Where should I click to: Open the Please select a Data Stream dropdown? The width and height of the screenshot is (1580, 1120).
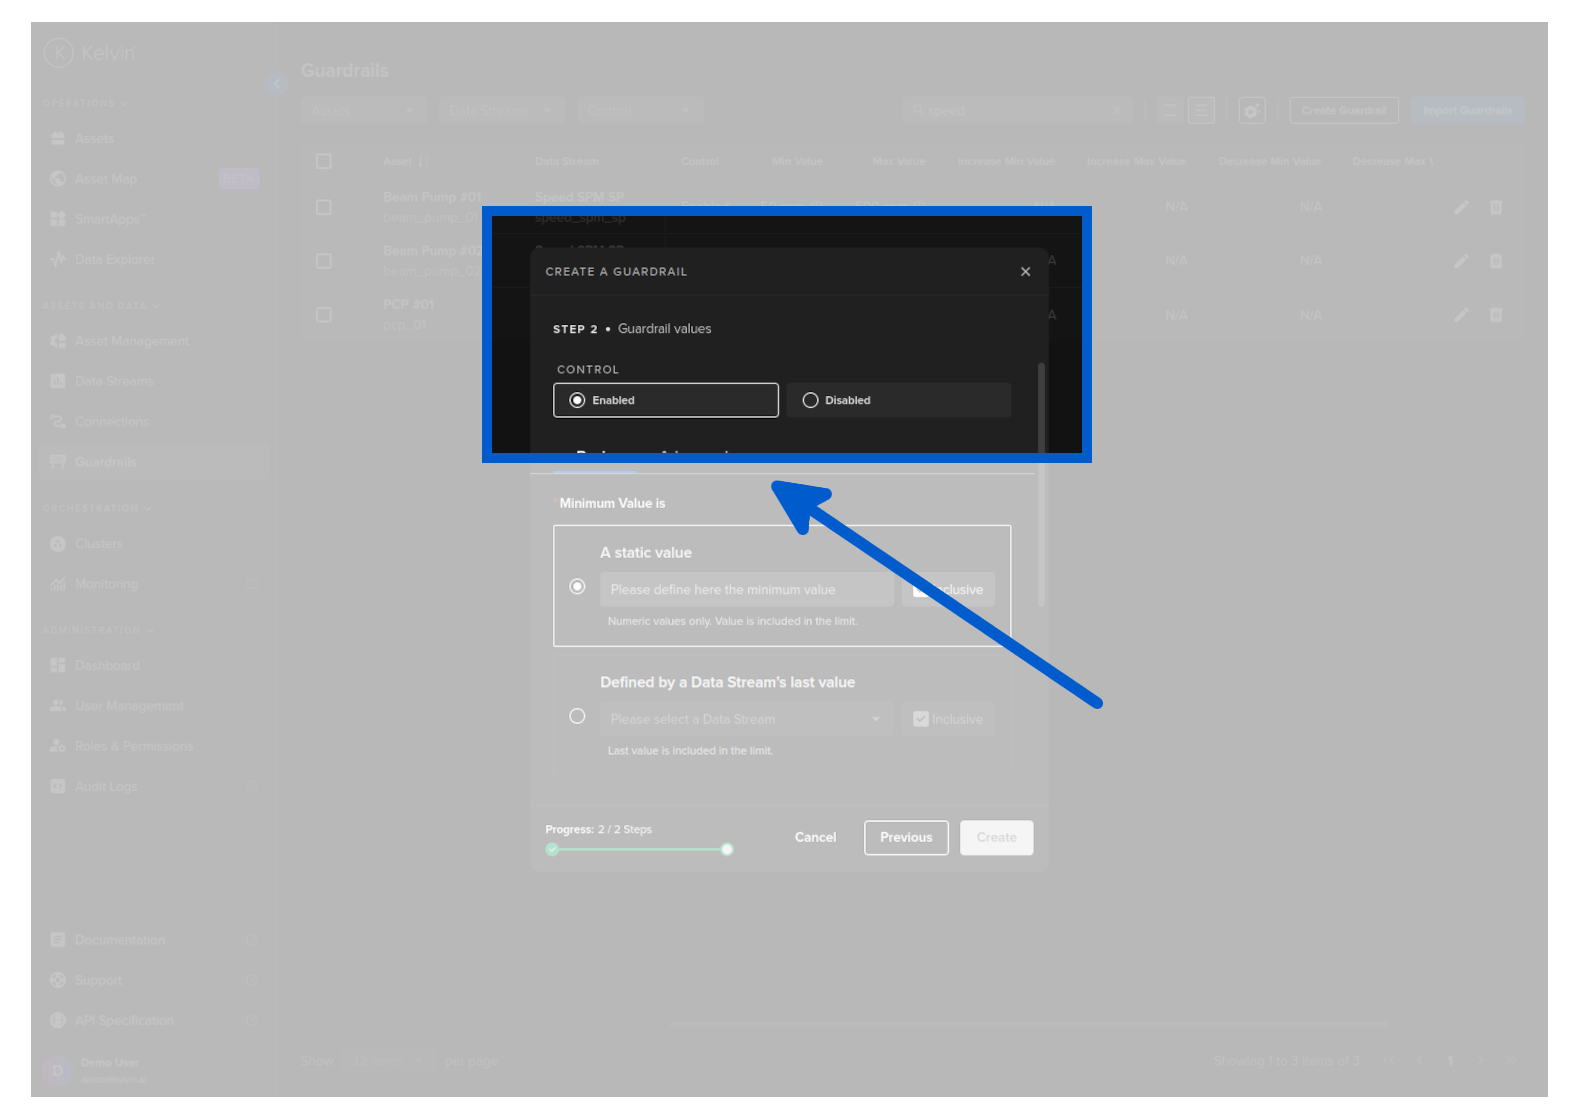746,719
